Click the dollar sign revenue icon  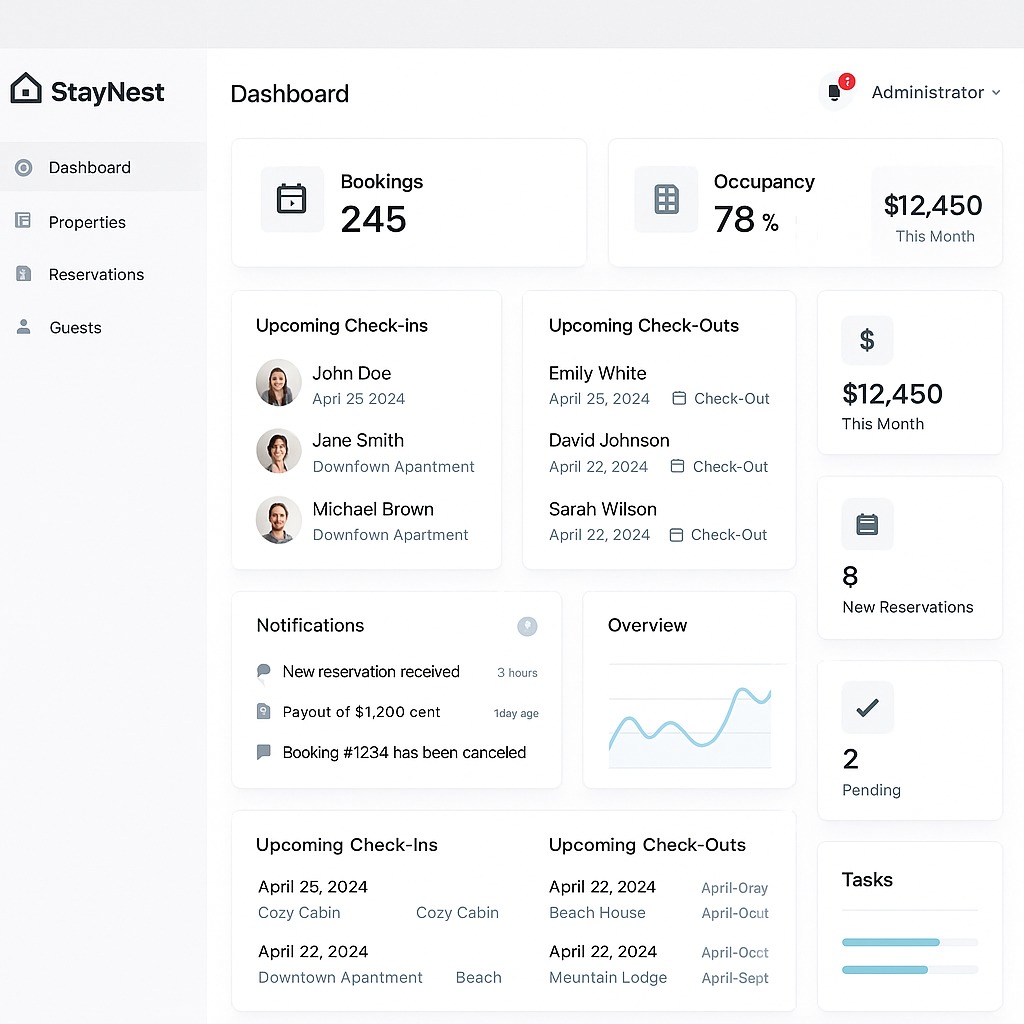[867, 340]
